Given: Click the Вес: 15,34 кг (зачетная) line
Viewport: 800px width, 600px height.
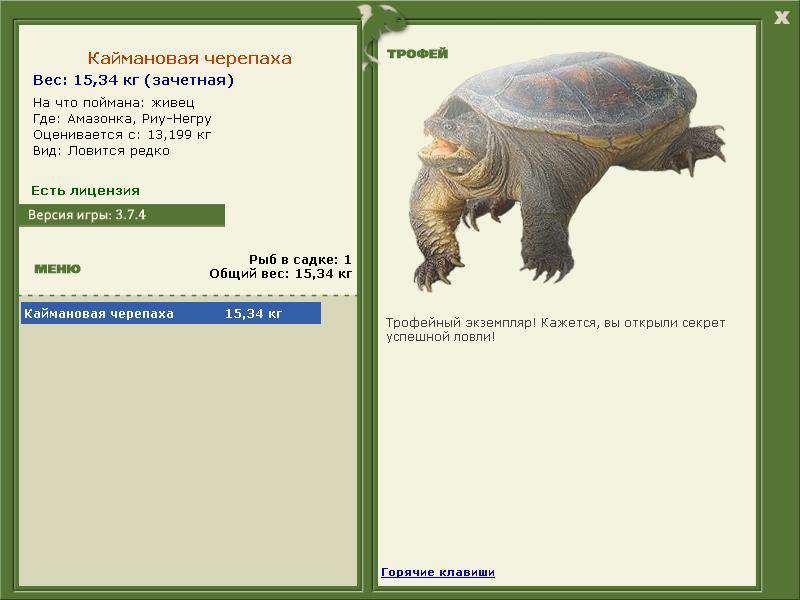Looking at the screenshot, I should click(133, 80).
